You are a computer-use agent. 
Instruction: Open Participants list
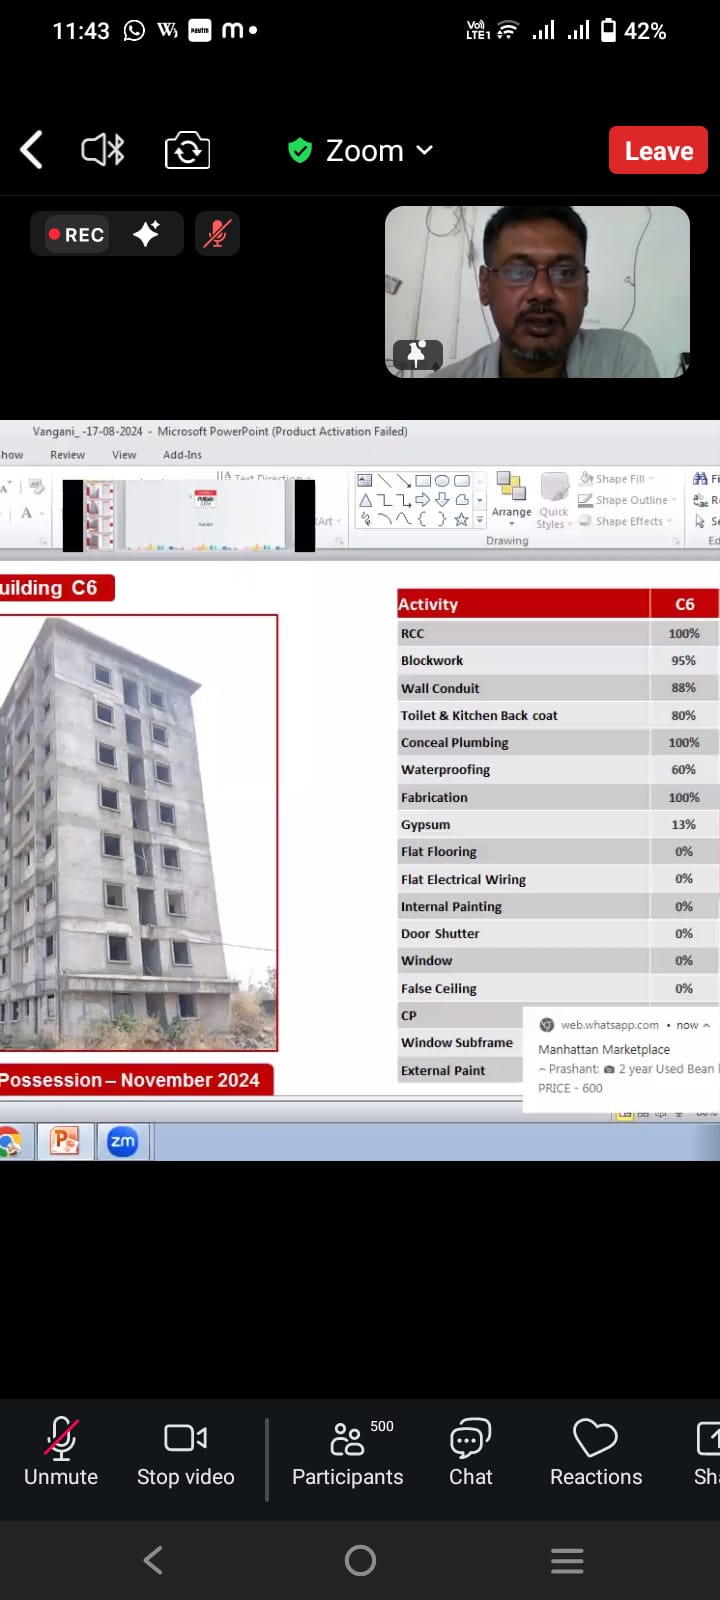pyautogui.click(x=347, y=1455)
